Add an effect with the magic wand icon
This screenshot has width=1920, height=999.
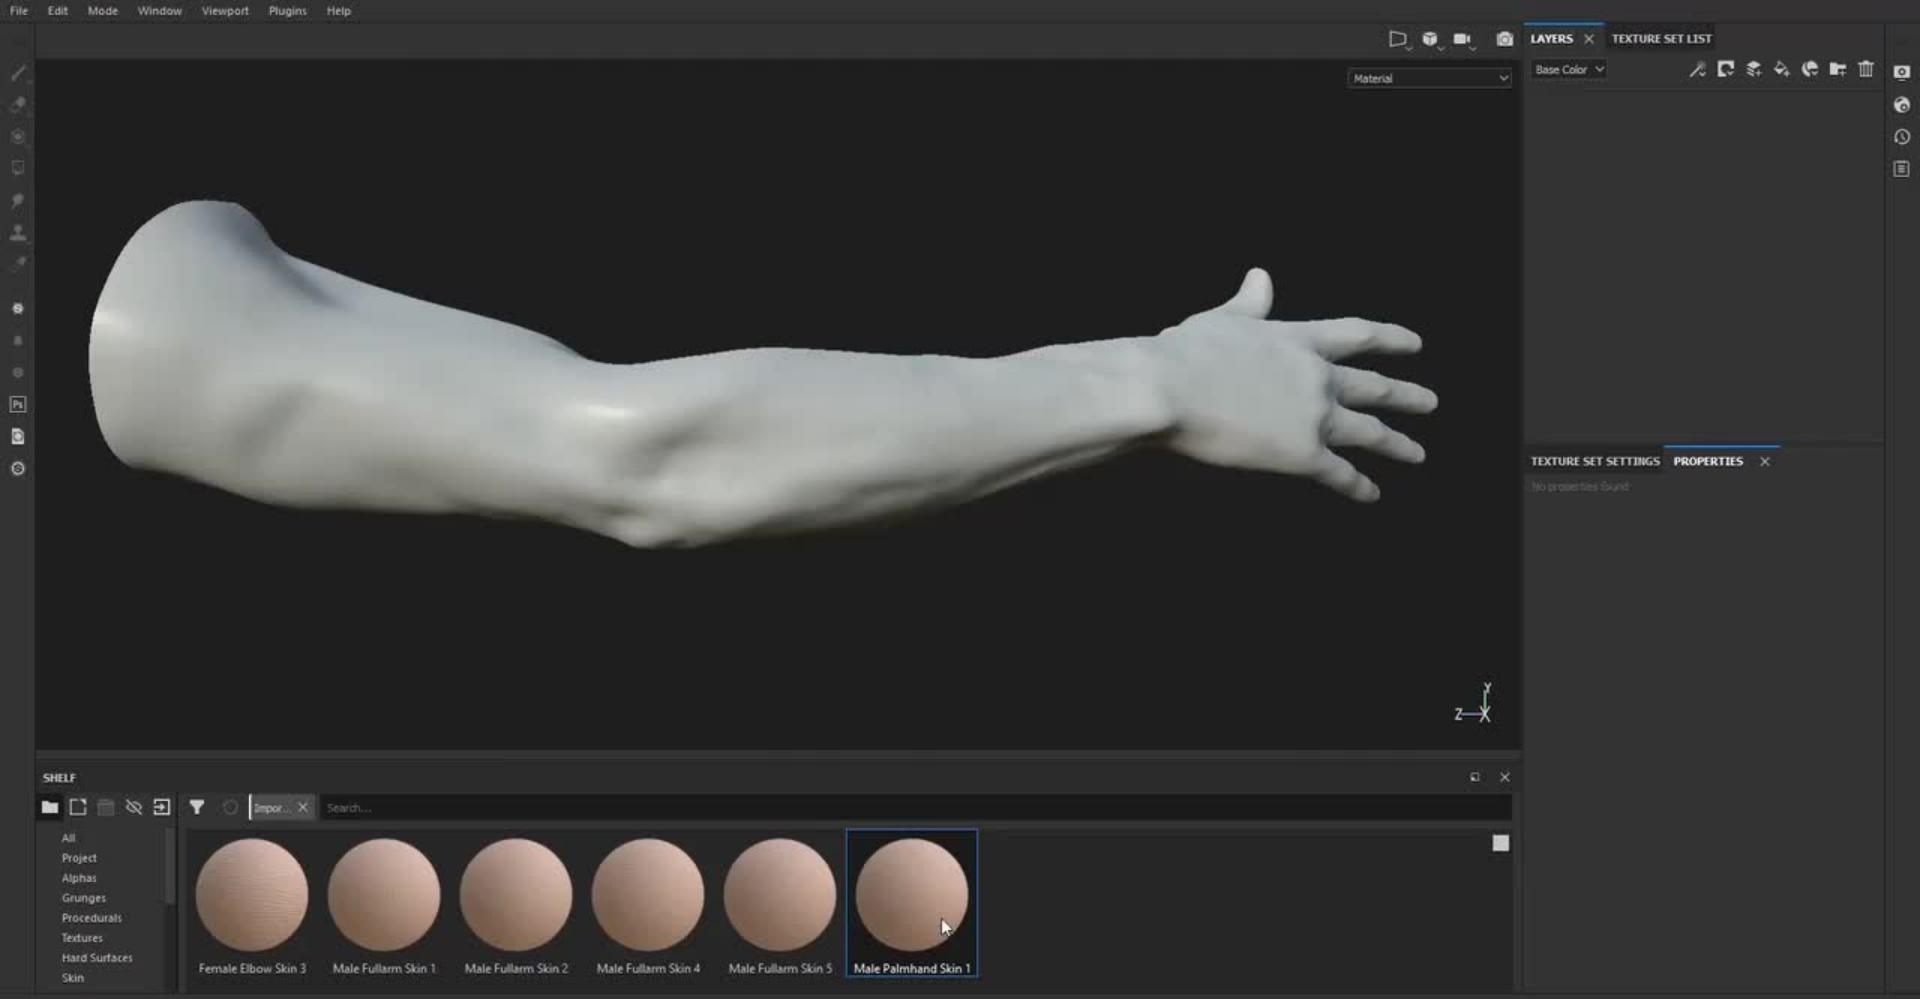click(1697, 69)
